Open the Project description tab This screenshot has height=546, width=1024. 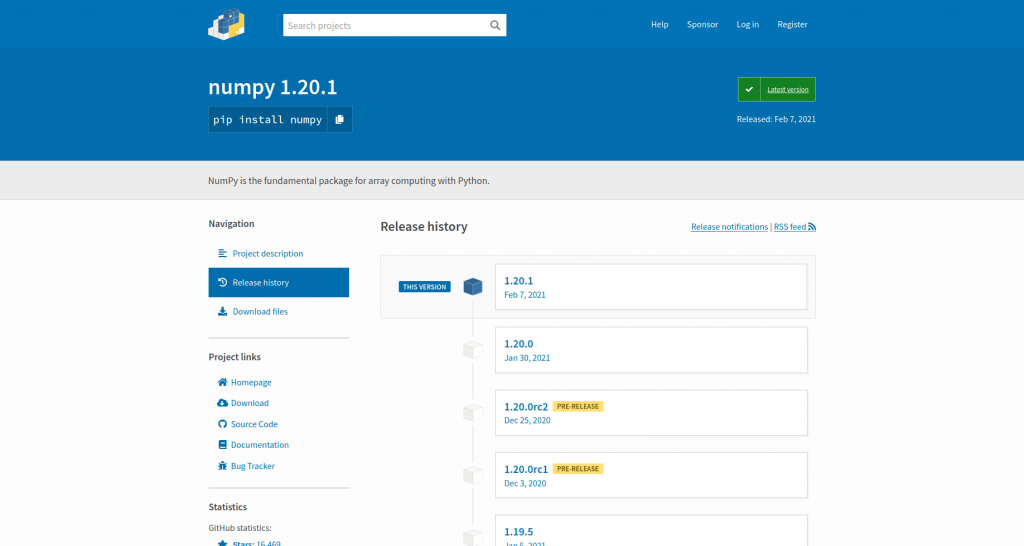[267, 254]
